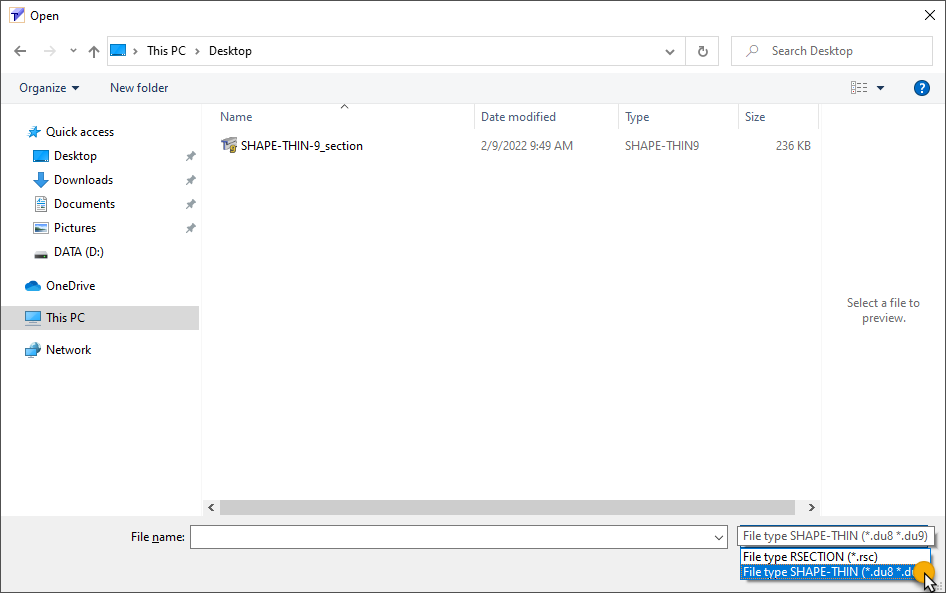Type in the File name field
The height and width of the screenshot is (593, 946).
[455, 536]
